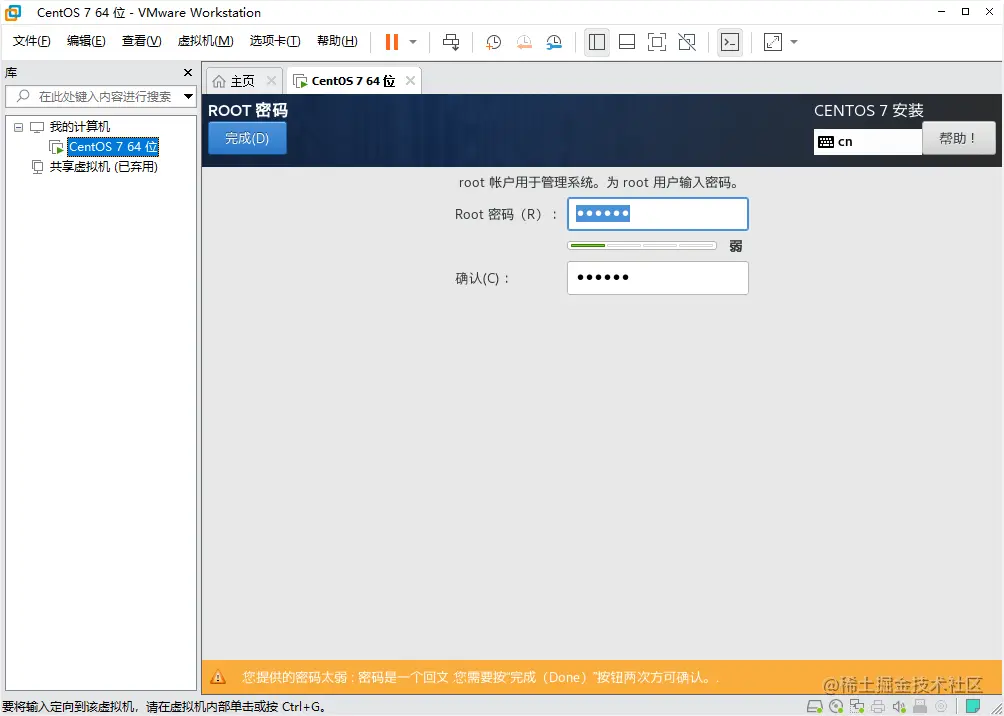The image size is (1004, 716).
Task: Click the CD/DVD drive status icon
Action: pos(836,707)
